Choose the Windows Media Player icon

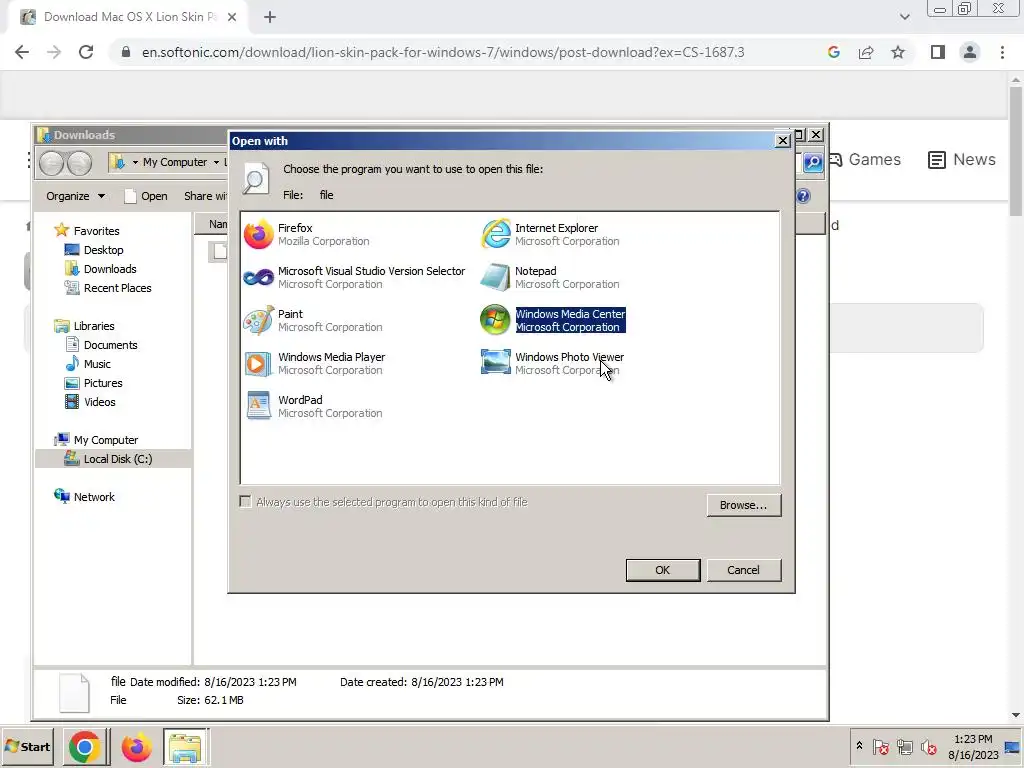(x=259, y=364)
